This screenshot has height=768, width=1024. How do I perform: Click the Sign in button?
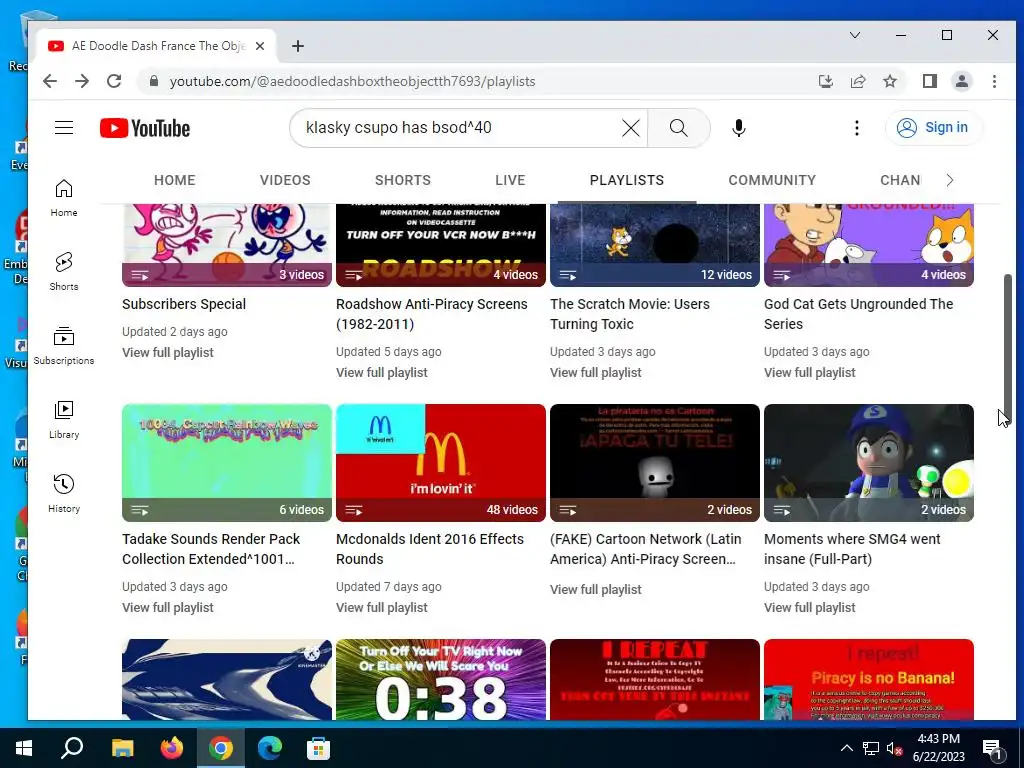(933, 127)
